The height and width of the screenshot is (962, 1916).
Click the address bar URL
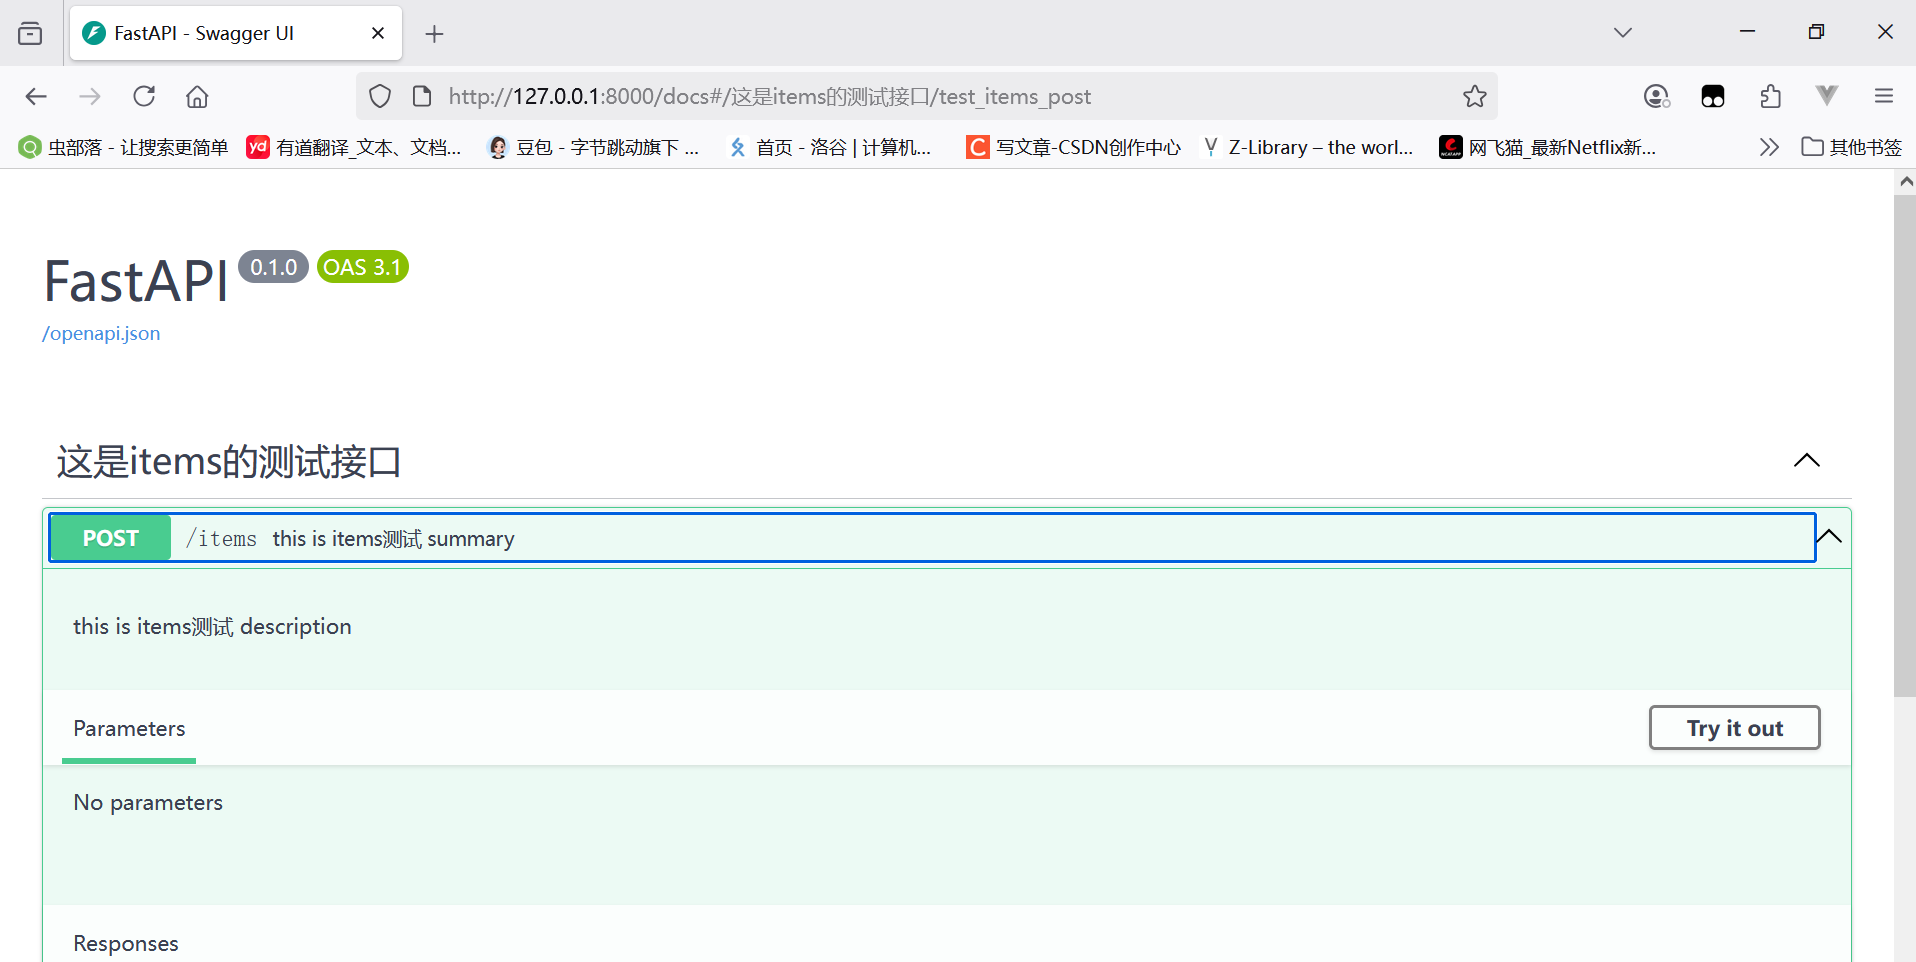pos(770,96)
